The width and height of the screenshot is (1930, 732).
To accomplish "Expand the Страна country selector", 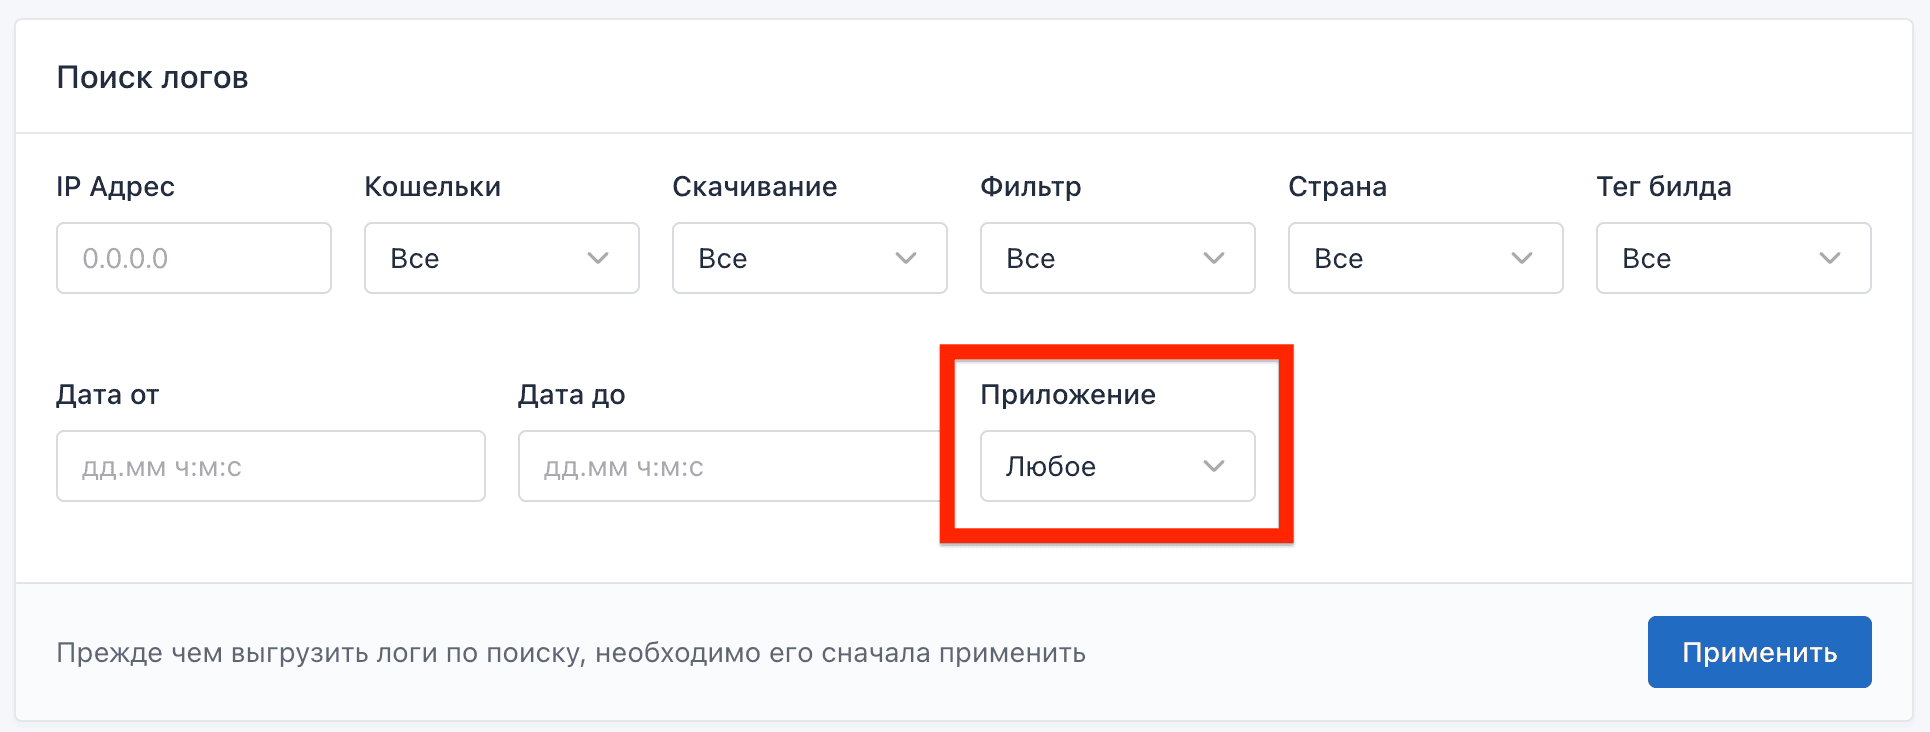I will coord(1425,258).
